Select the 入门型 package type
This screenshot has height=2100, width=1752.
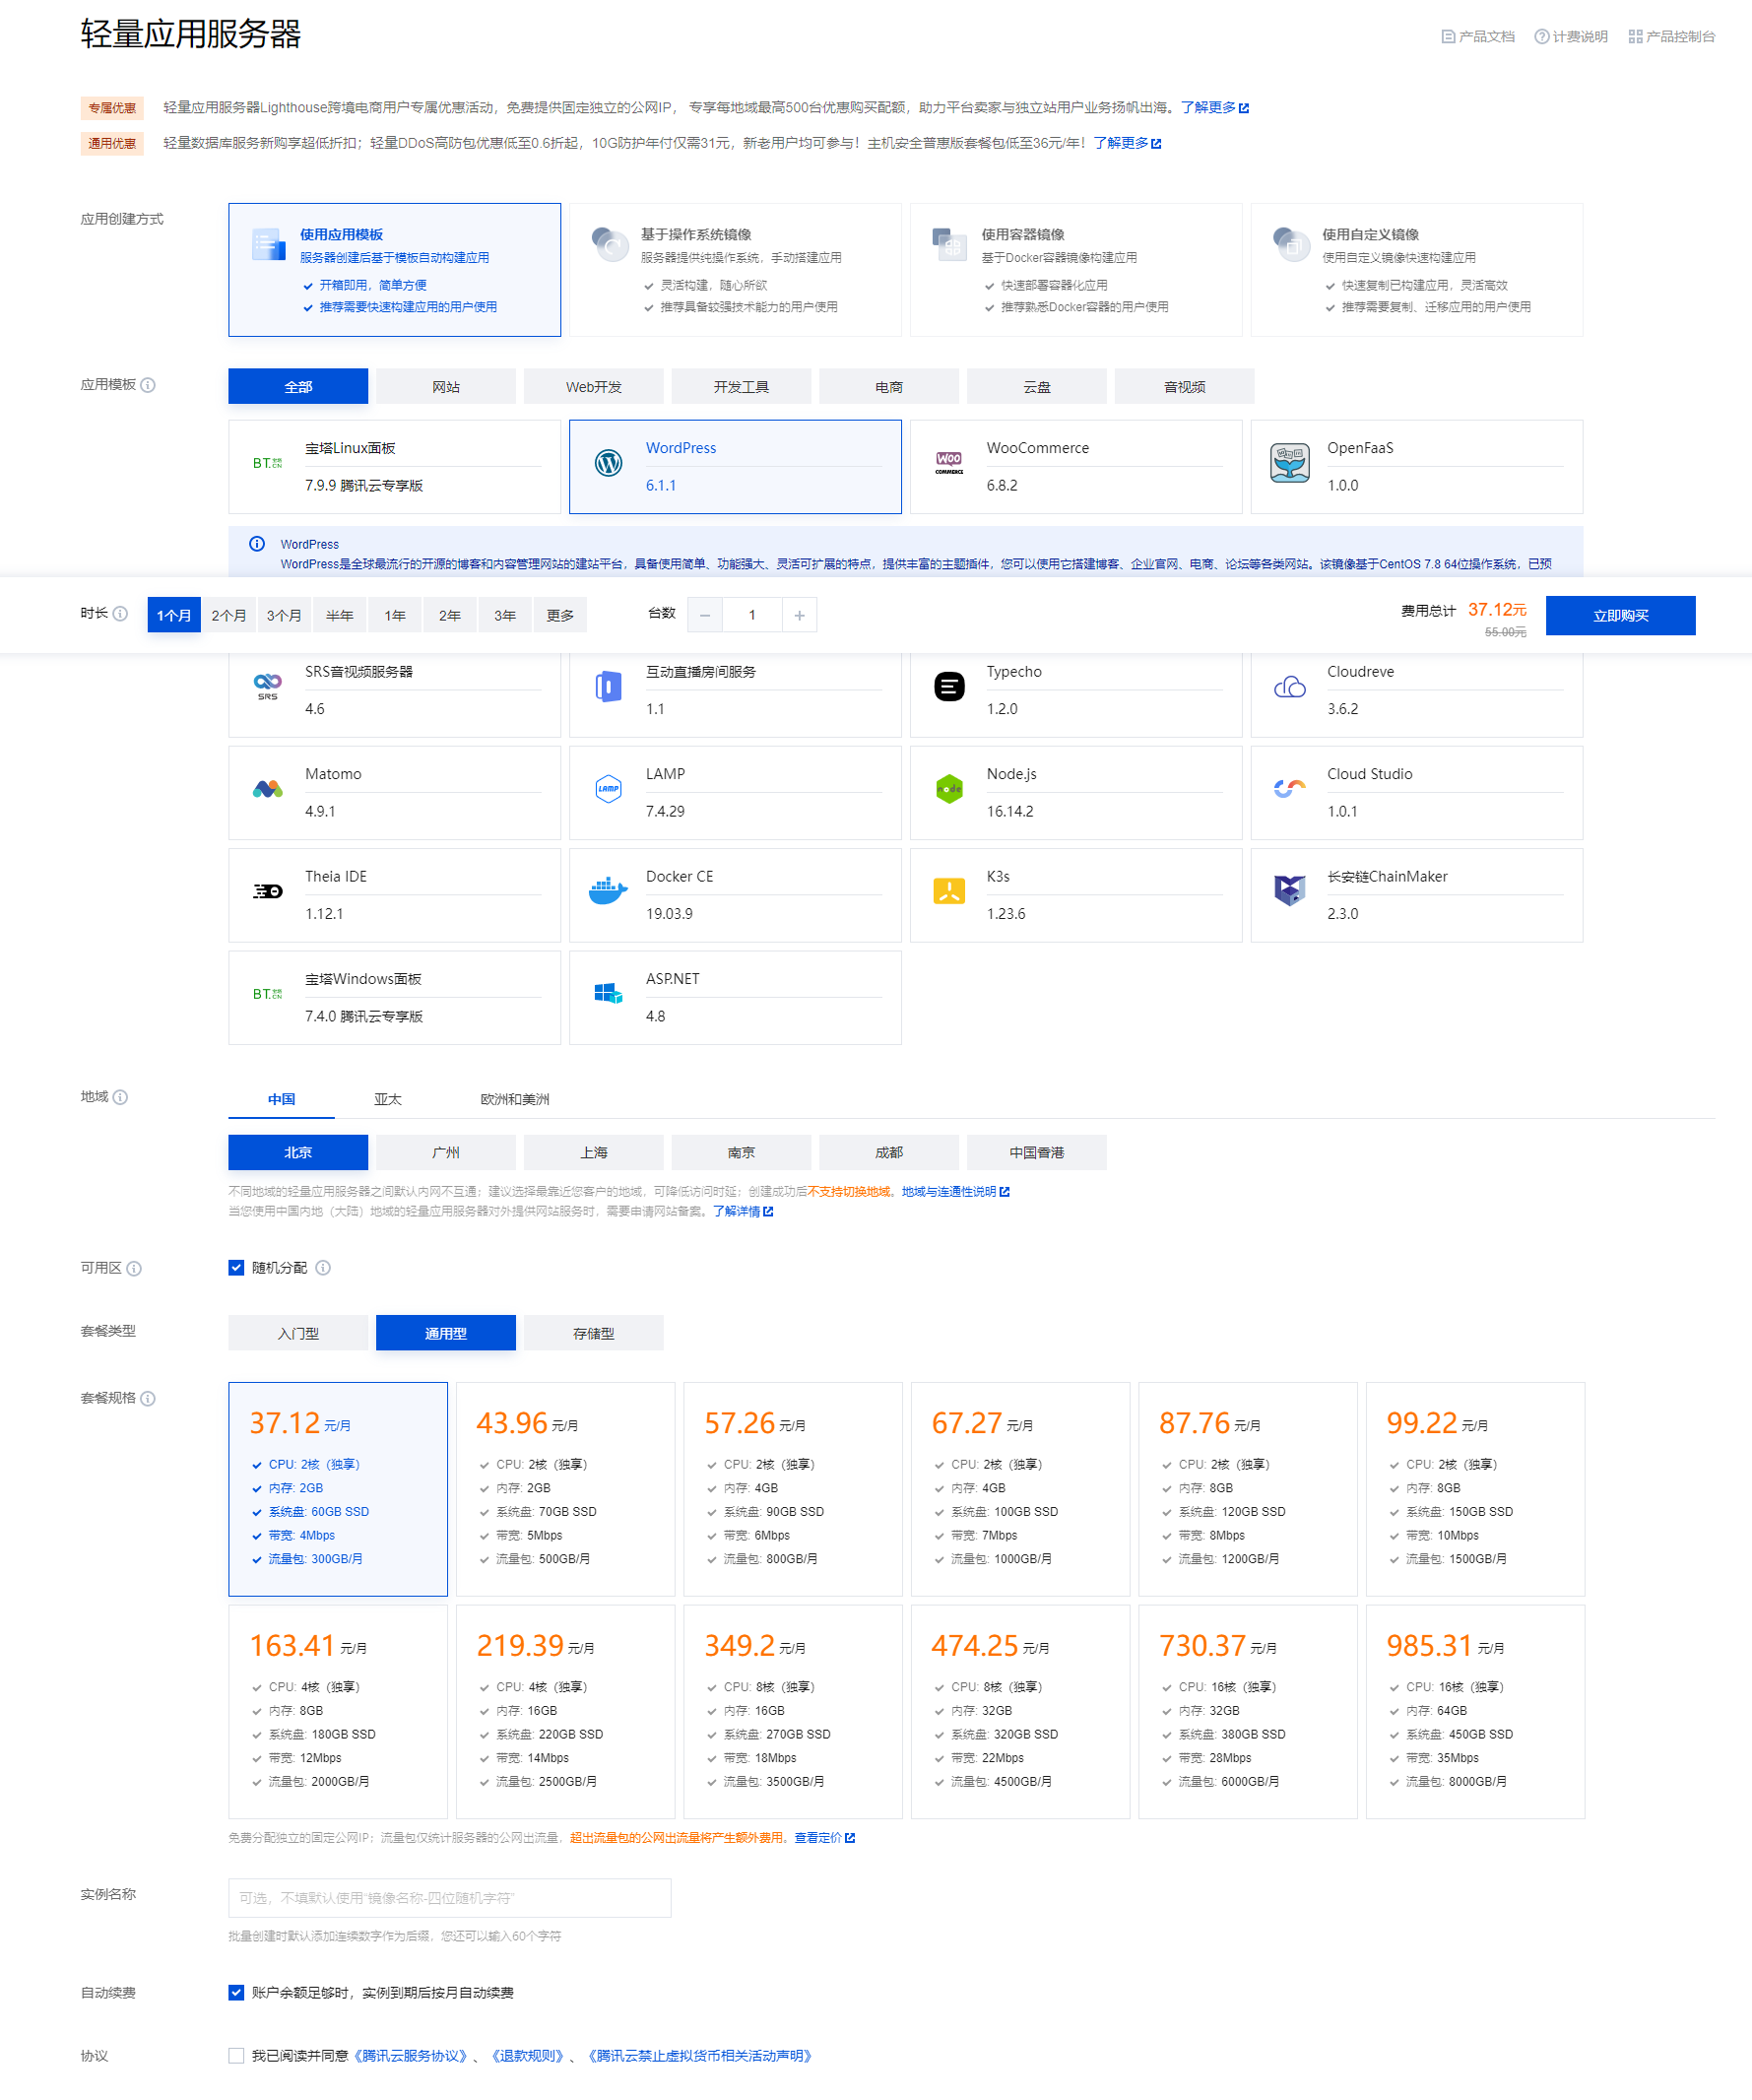point(298,1333)
